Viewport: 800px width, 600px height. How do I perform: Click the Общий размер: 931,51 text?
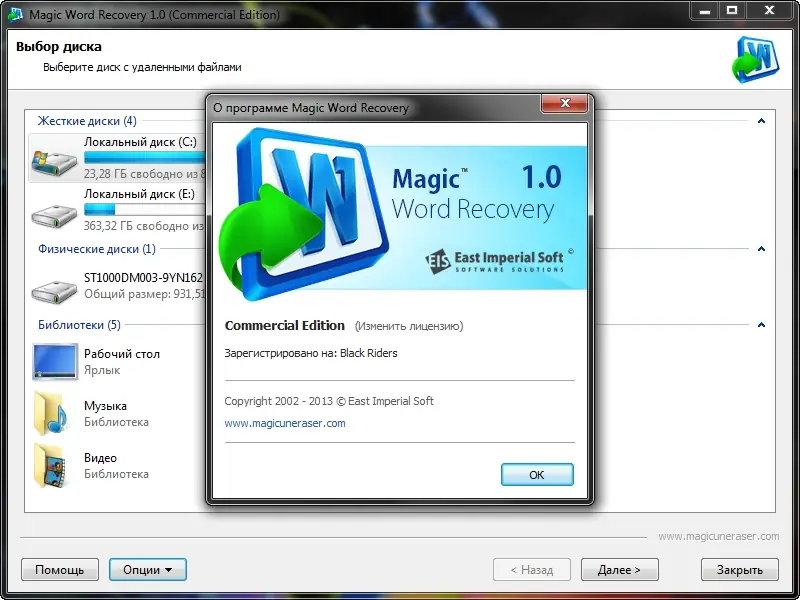(x=144, y=294)
